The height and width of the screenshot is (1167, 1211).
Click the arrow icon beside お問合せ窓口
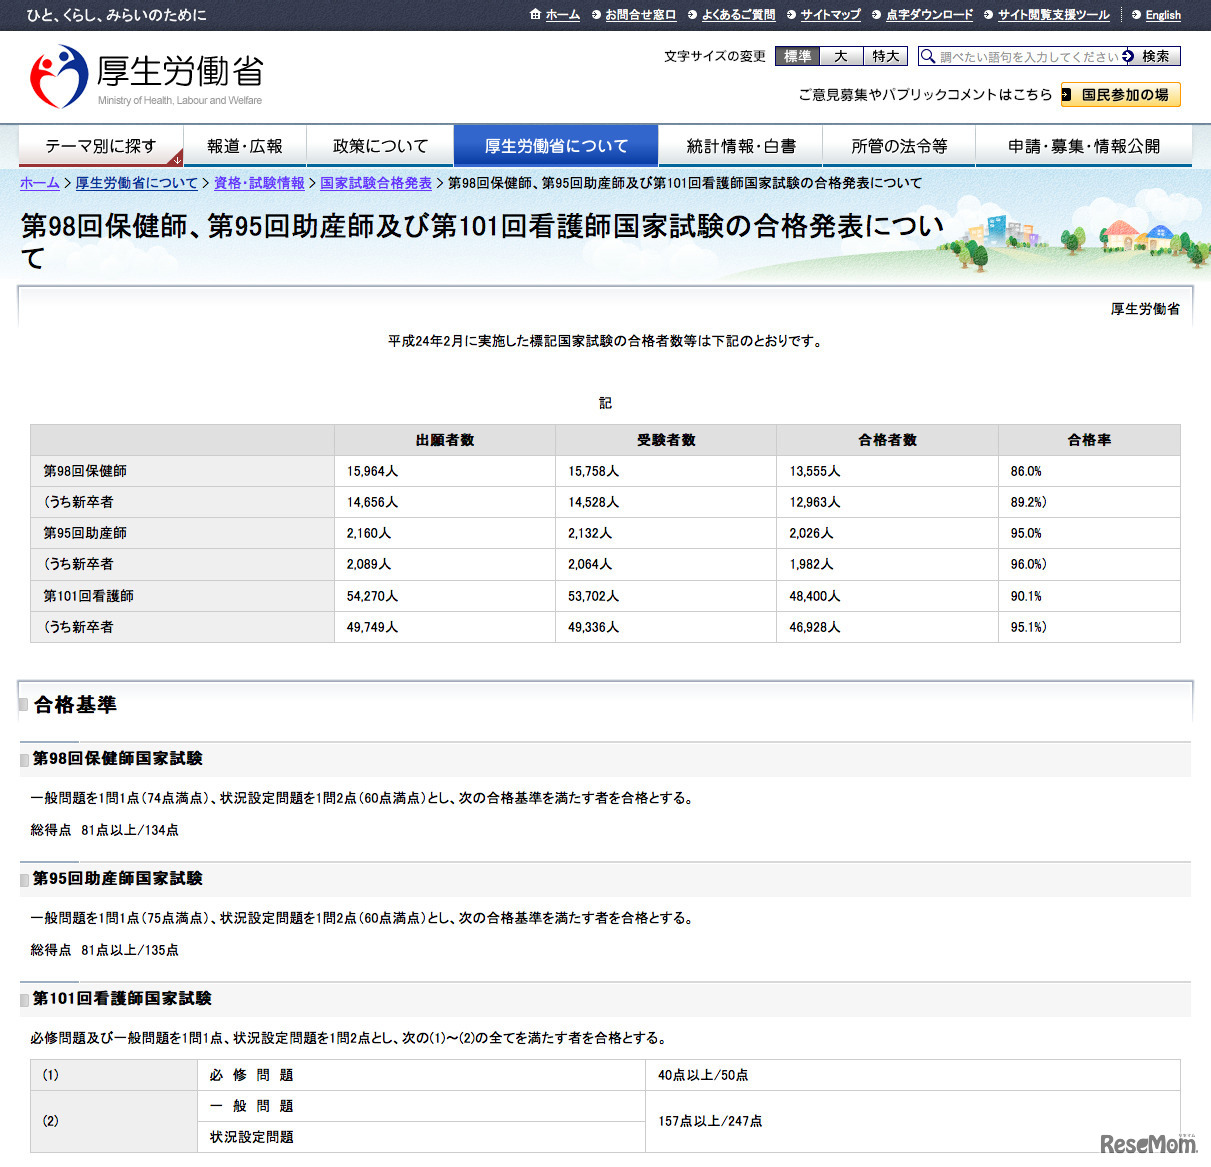[598, 15]
